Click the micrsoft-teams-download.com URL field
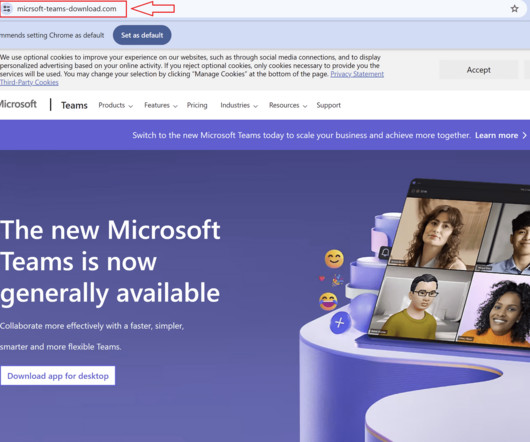Screen dimensions: 530x442 pos(67,9)
